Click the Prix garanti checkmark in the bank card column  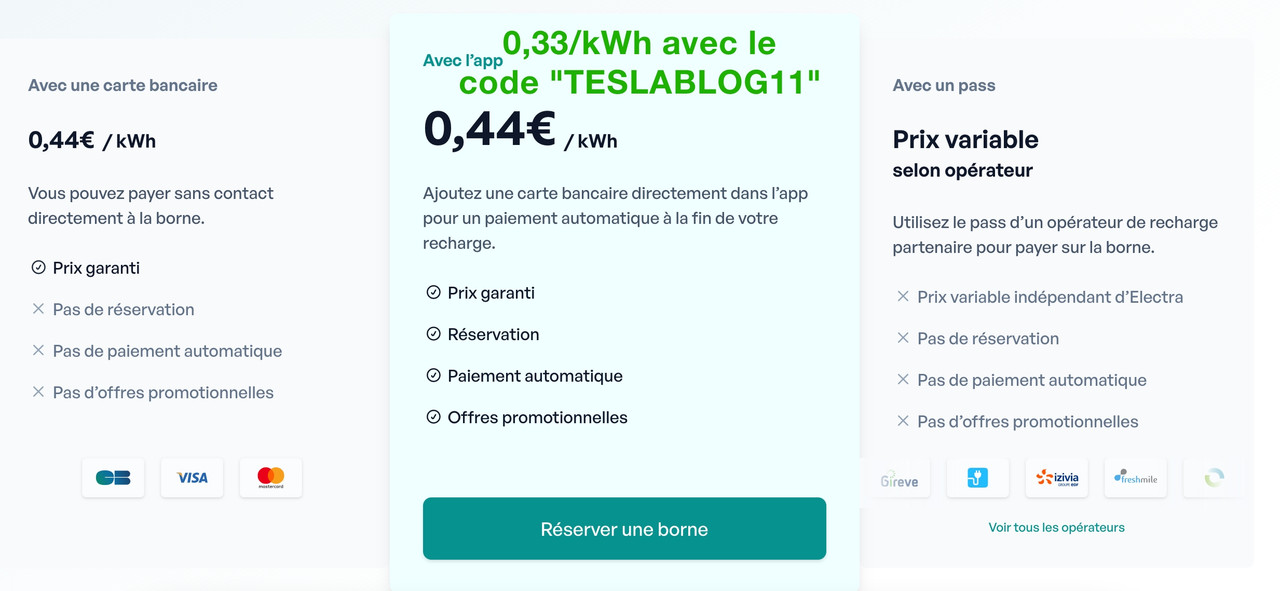click(38, 268)
